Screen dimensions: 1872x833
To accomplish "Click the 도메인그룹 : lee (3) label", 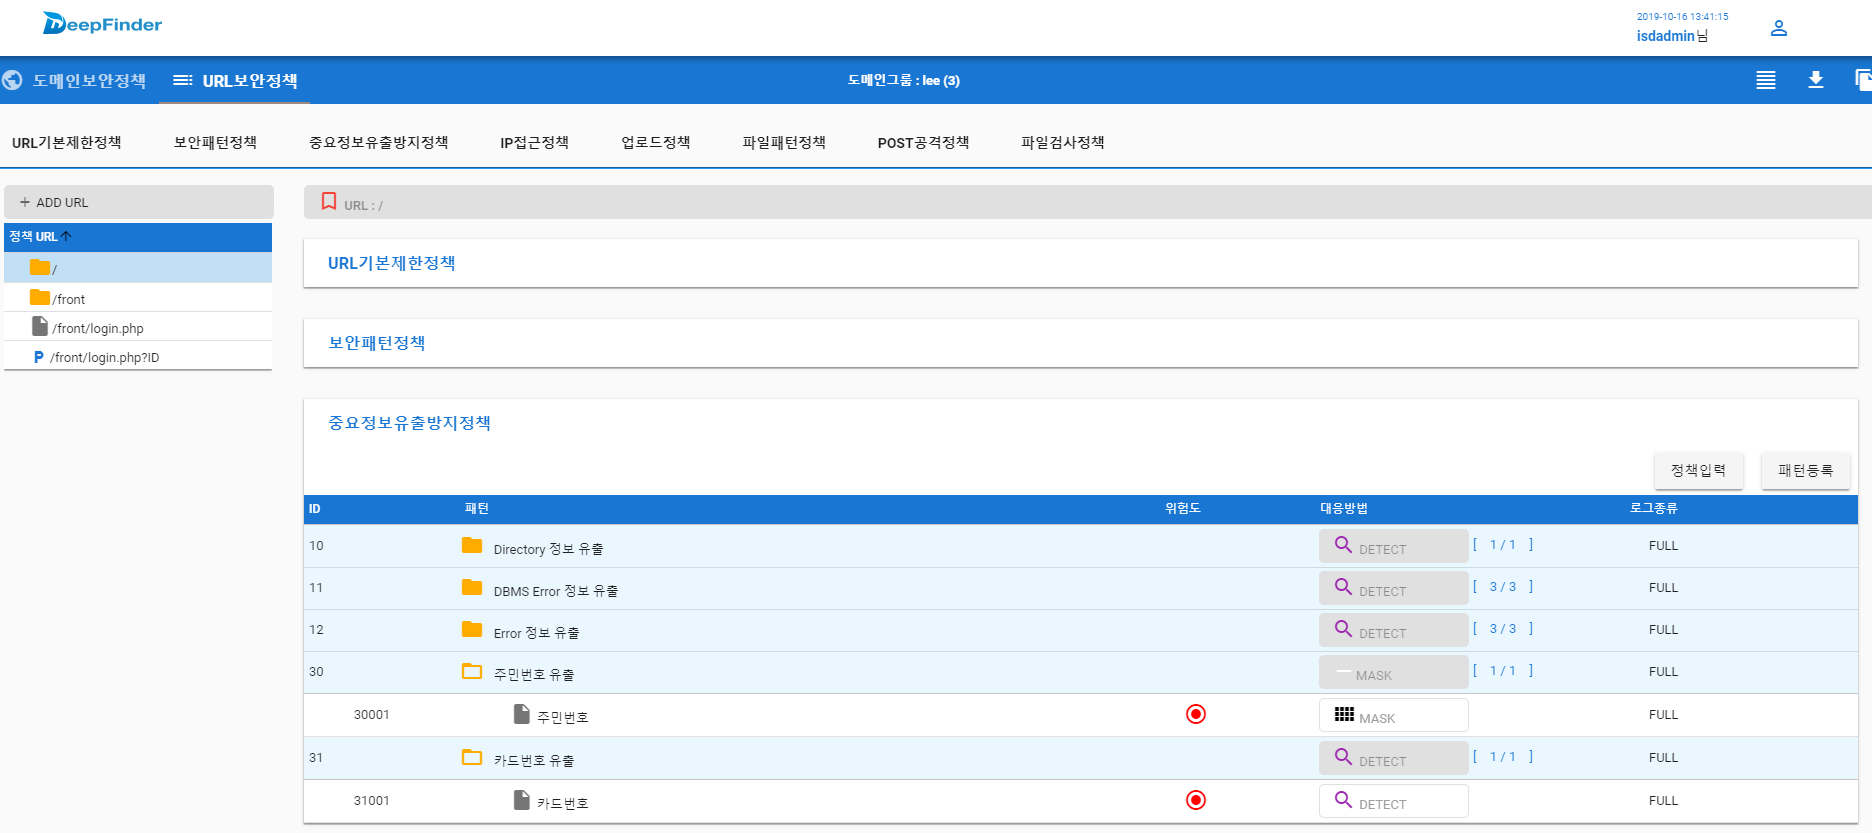I will tap(904, 80).
